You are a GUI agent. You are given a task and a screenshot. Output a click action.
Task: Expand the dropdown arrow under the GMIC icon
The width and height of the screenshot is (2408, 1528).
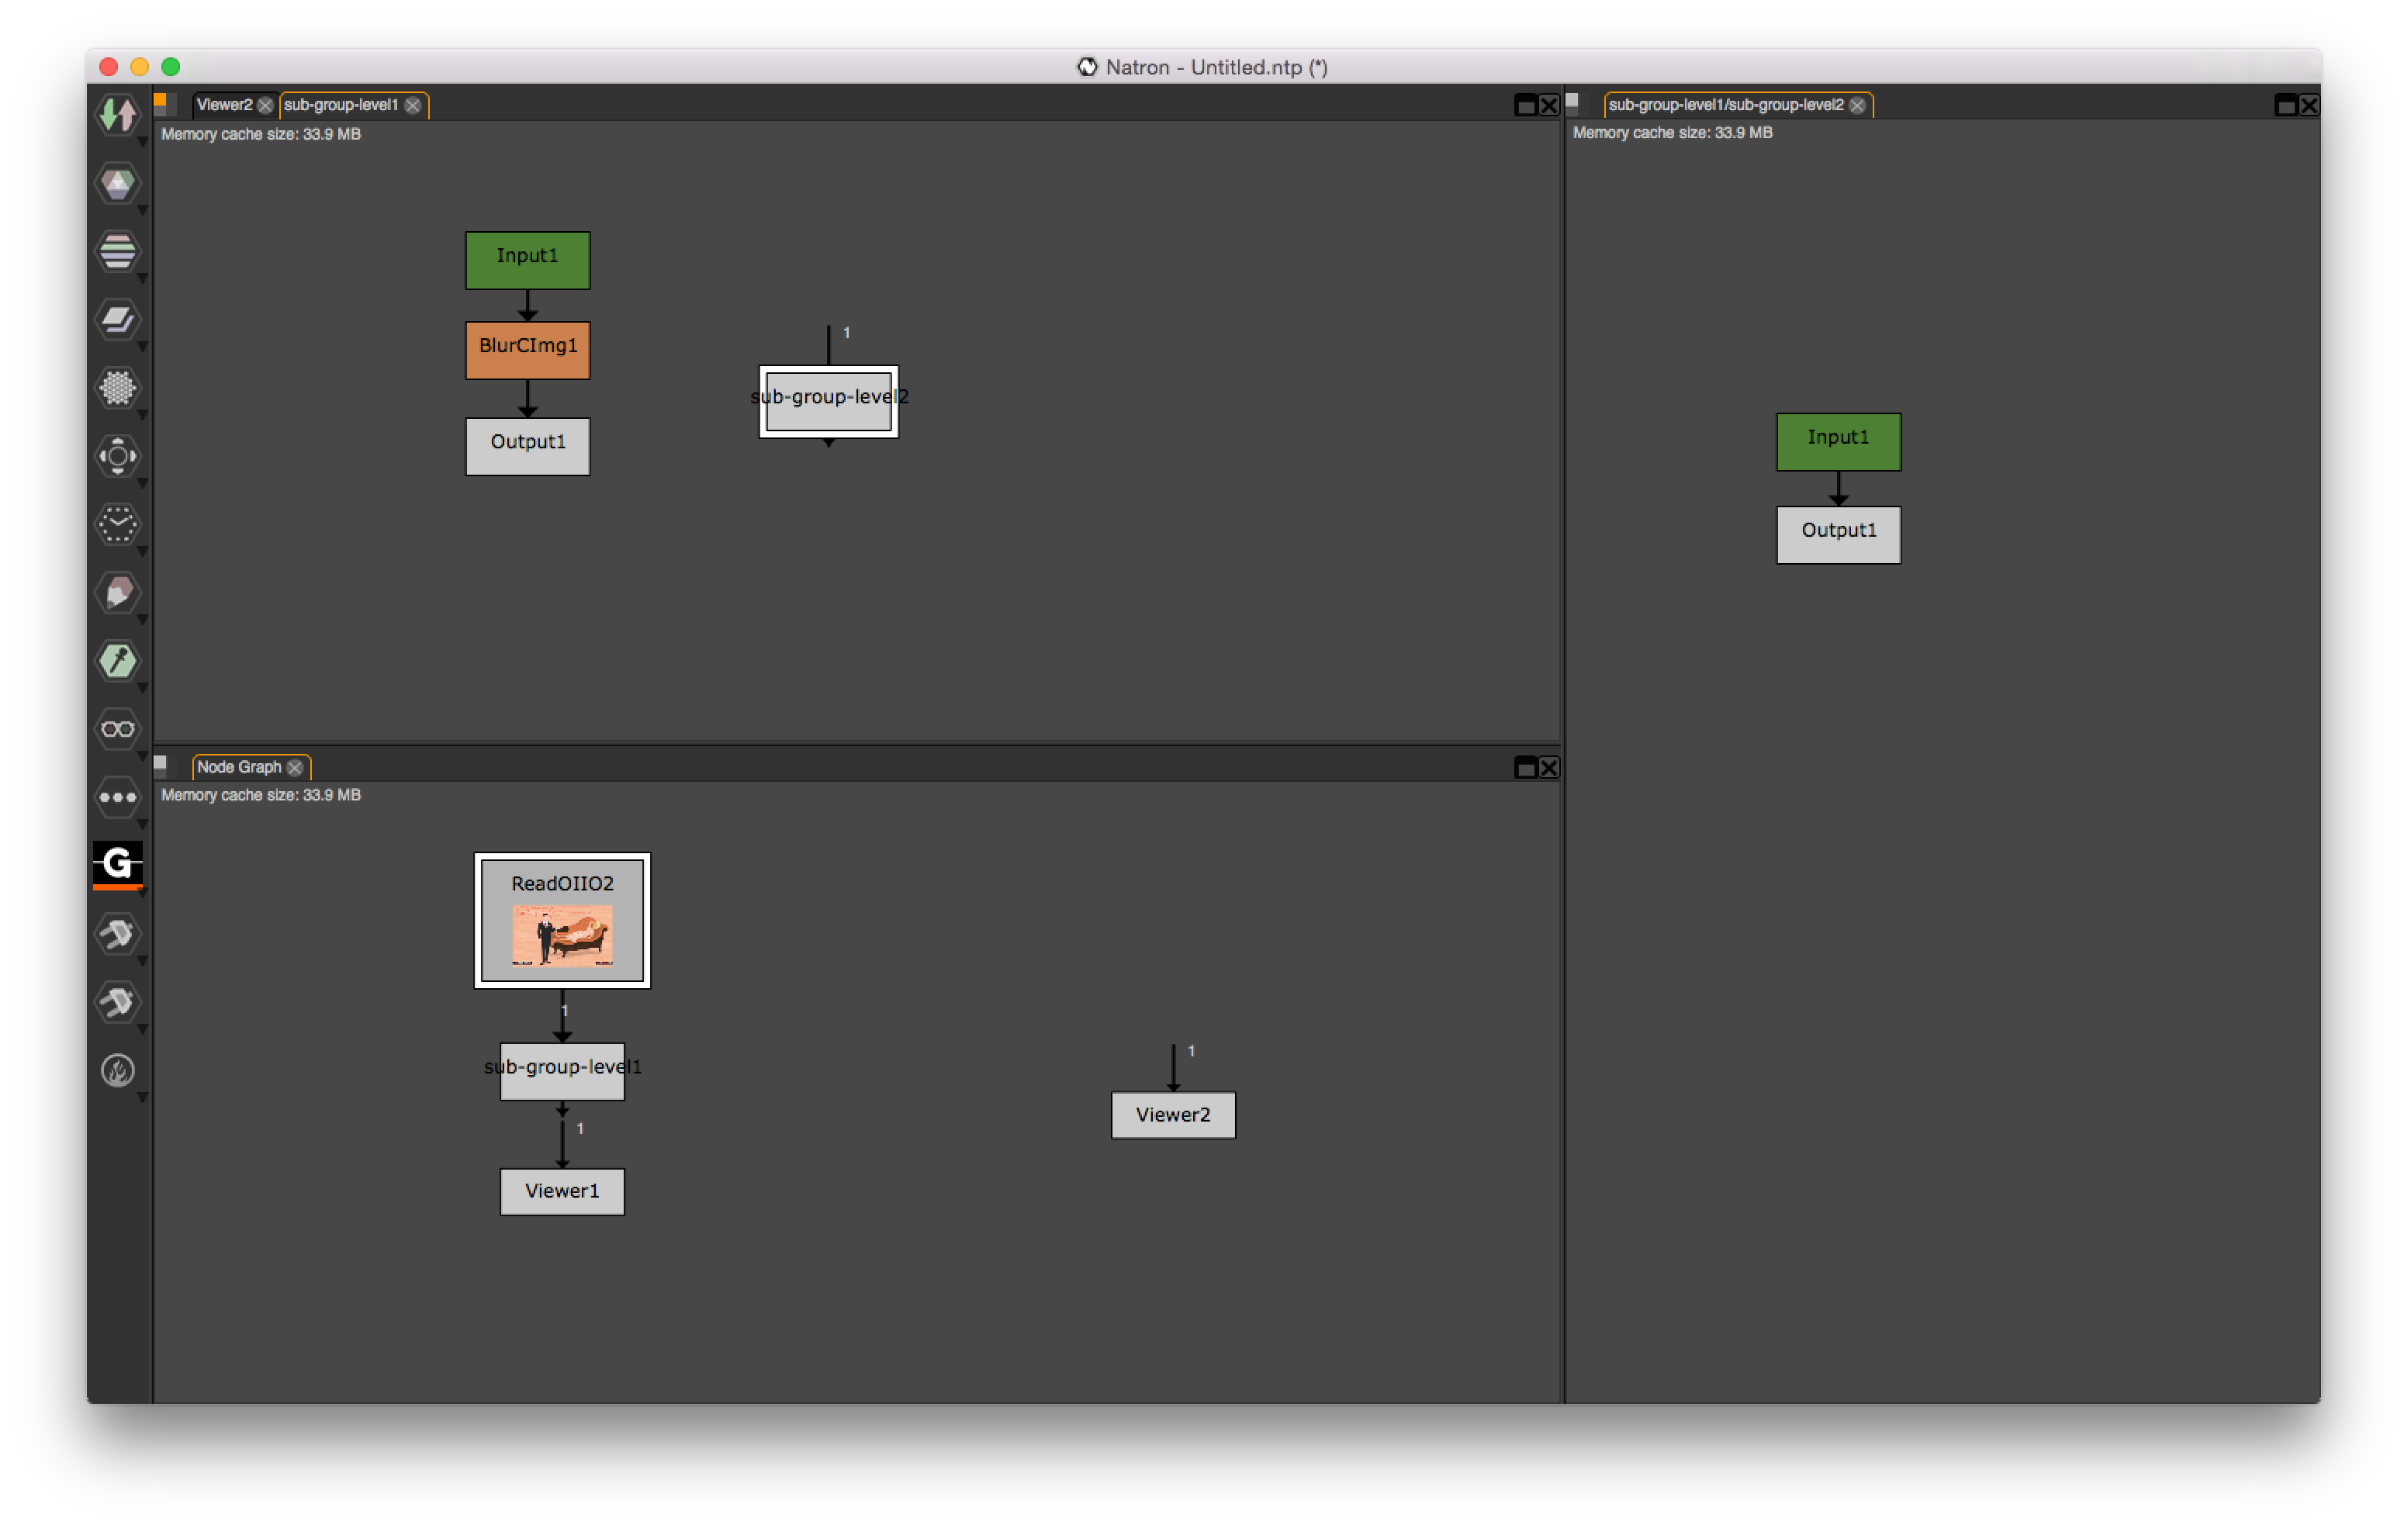point(141,893)
